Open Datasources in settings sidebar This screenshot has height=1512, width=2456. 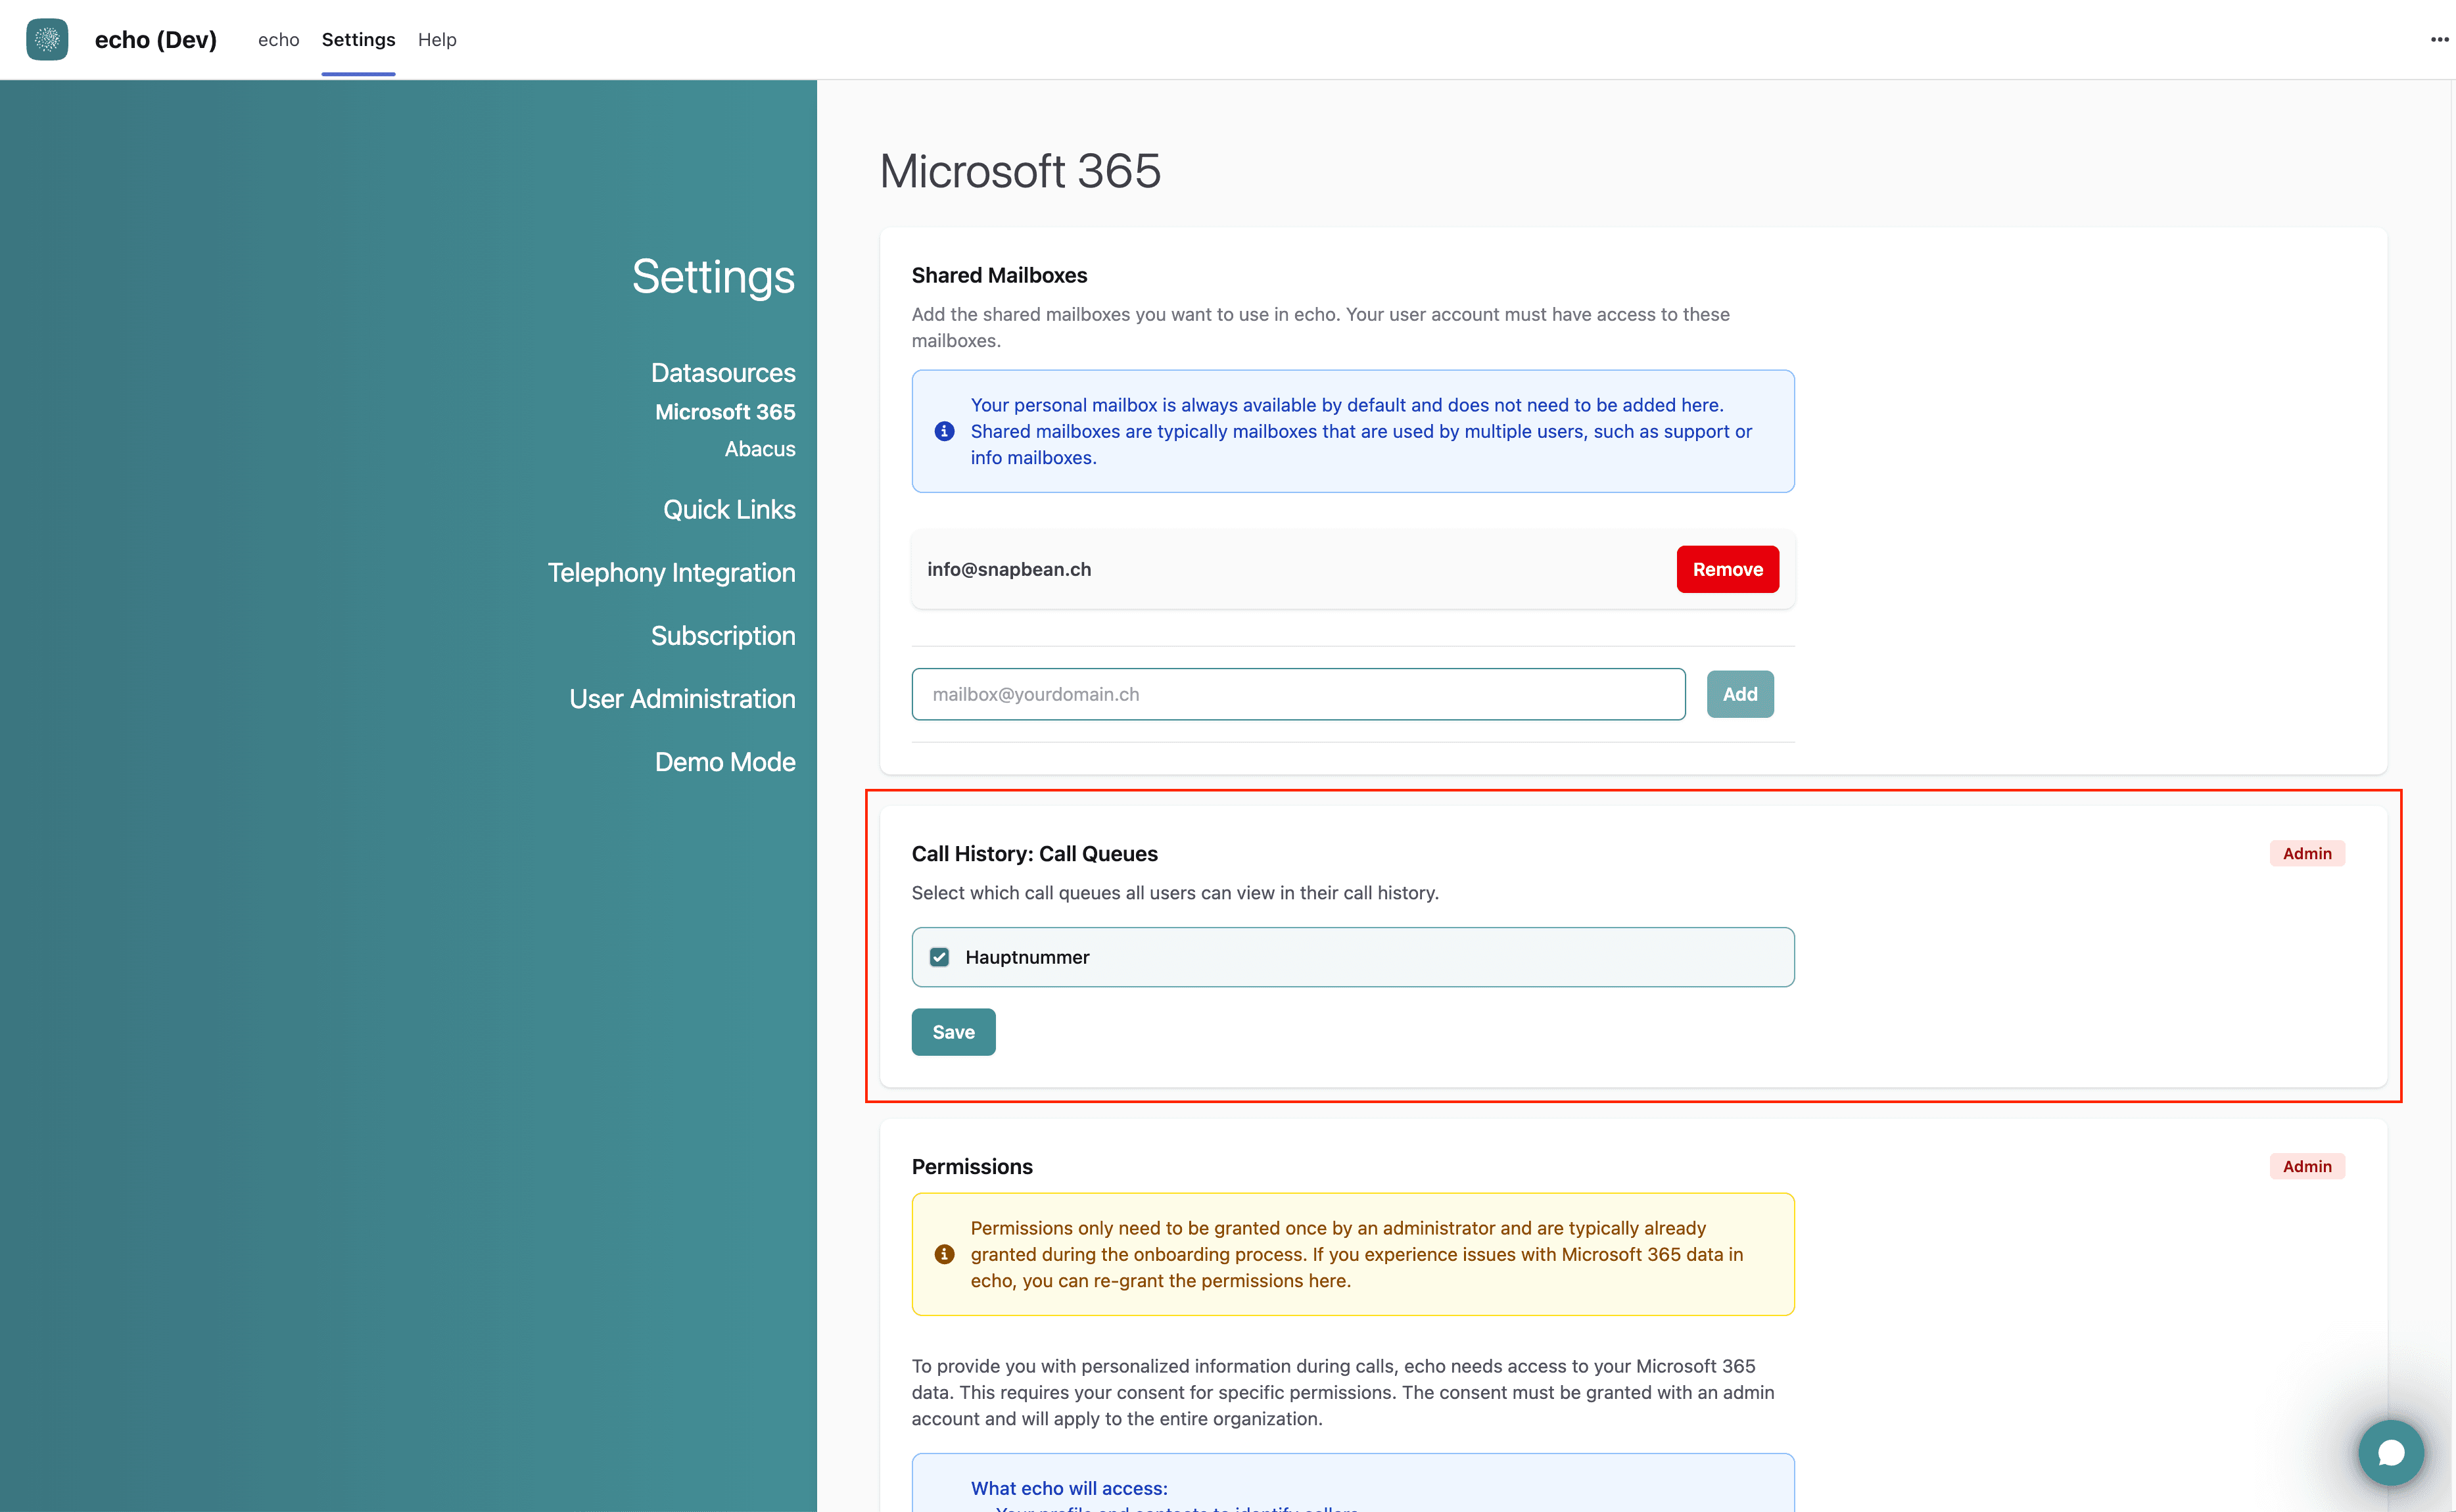click(x=723, y=373)
